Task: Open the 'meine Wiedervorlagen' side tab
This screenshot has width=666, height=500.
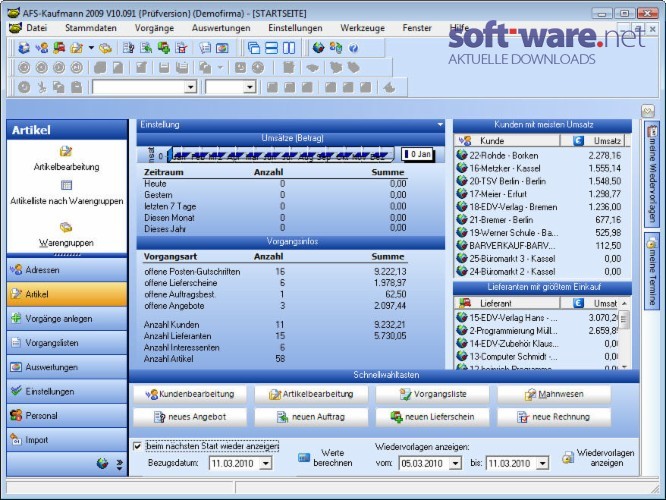Action: tap(652, 175)
